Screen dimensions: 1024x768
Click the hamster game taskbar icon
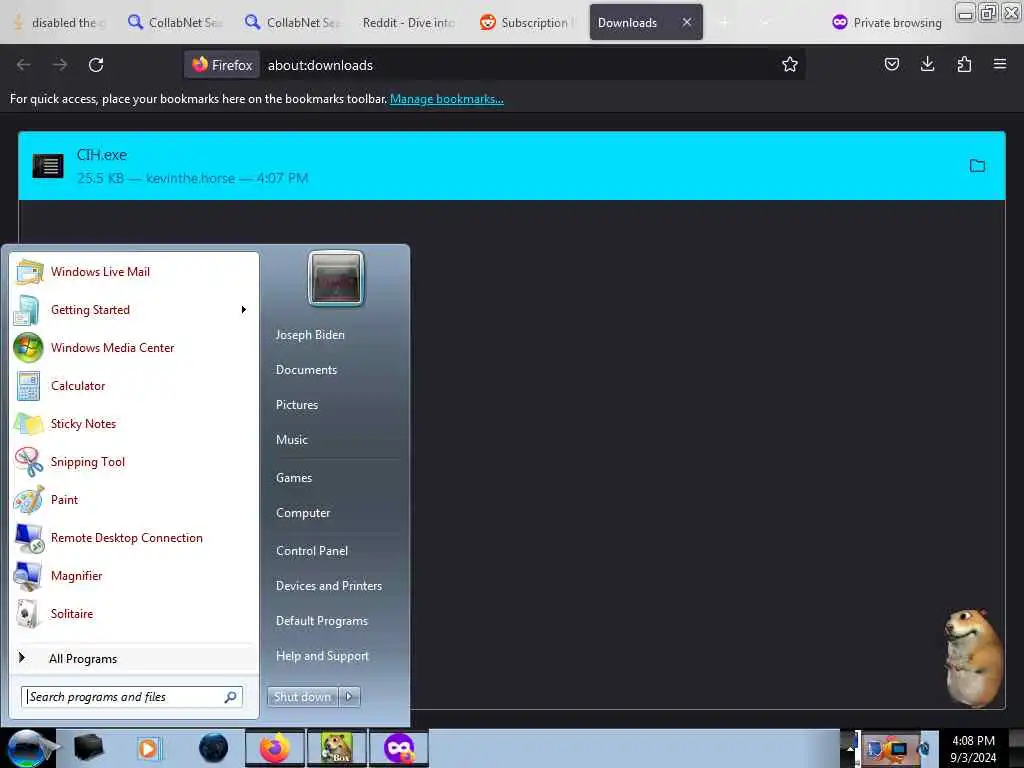pos(337,748)
